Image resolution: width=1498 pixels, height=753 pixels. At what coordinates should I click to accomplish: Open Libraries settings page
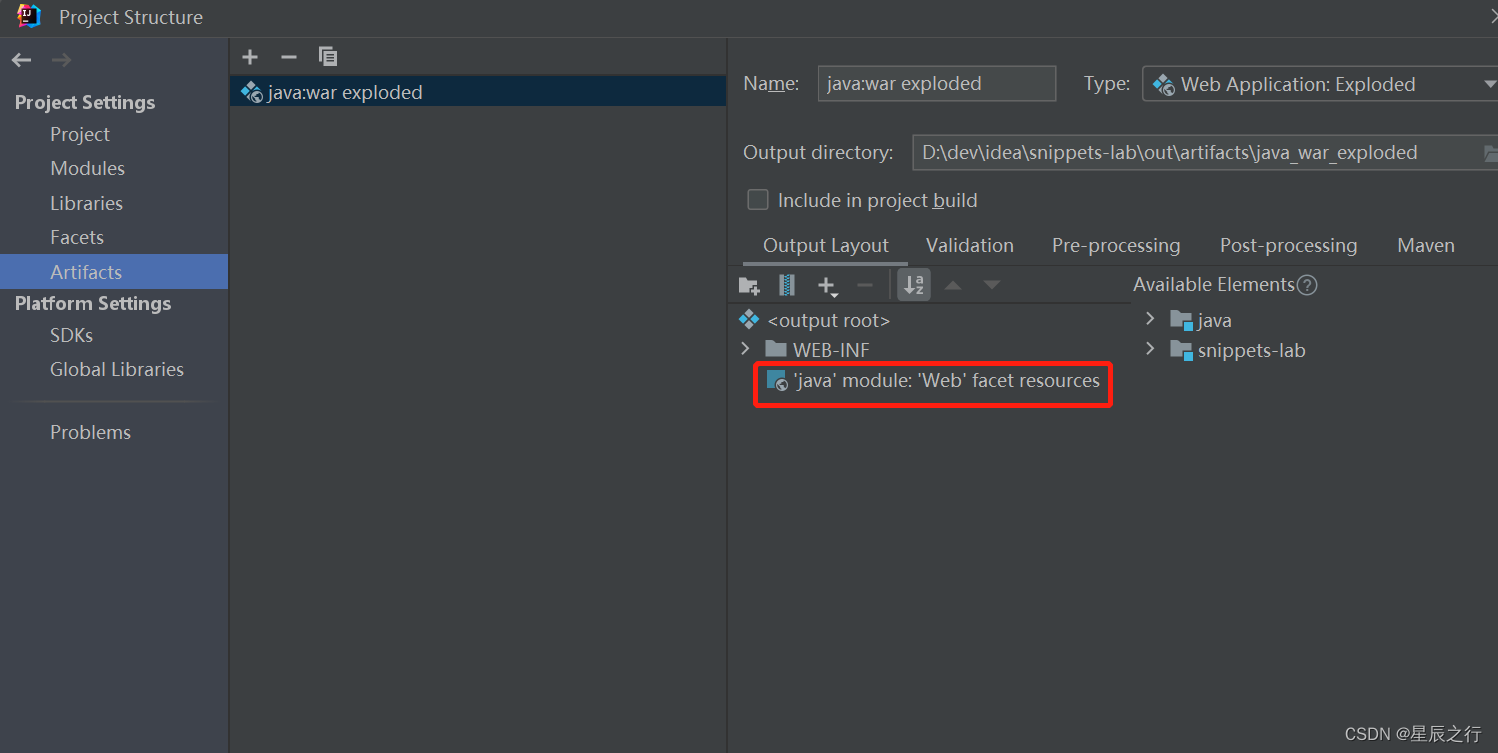coord(87,203)
